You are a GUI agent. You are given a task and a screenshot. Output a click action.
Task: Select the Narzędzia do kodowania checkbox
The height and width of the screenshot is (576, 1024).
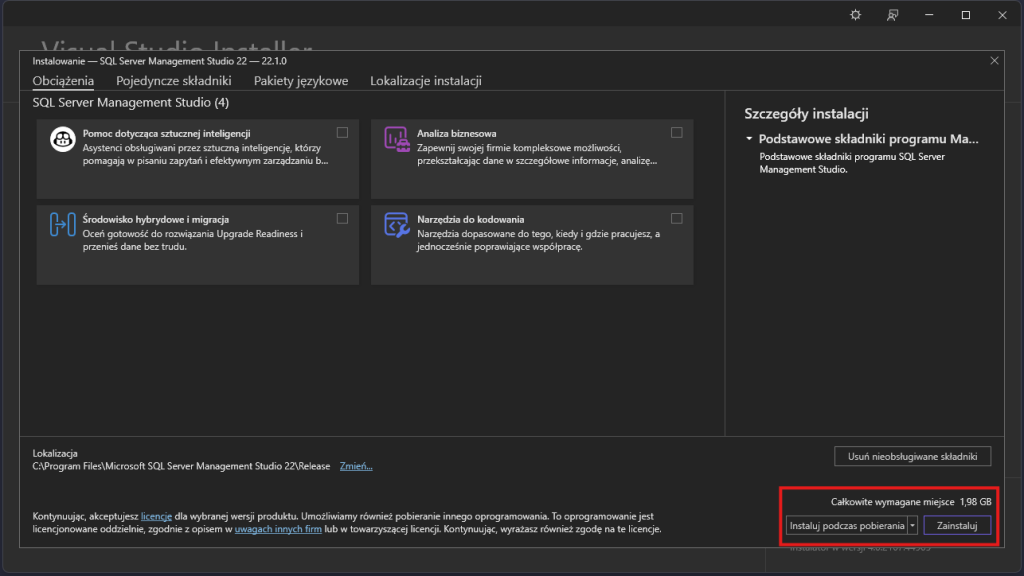click(x=677, y=219)
